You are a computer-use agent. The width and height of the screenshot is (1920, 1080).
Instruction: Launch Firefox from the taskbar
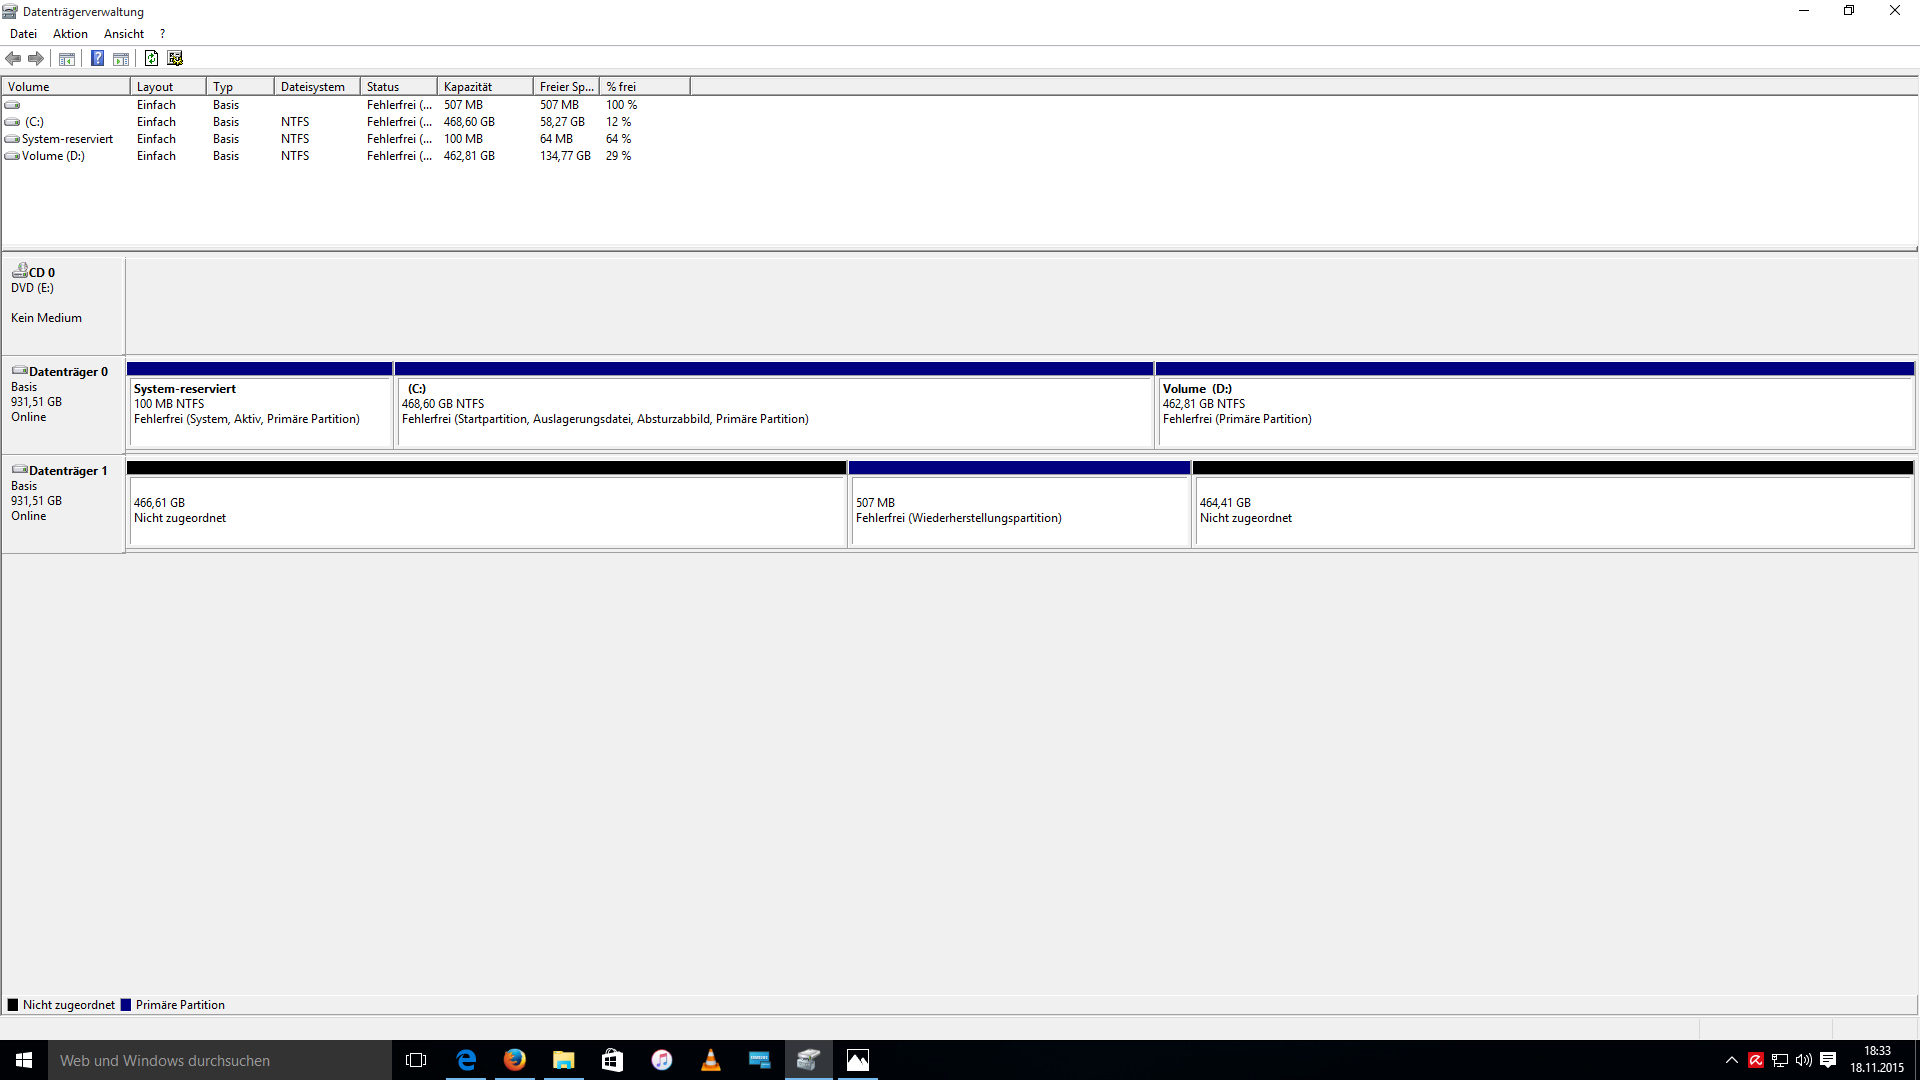[x=514, y=1060]
